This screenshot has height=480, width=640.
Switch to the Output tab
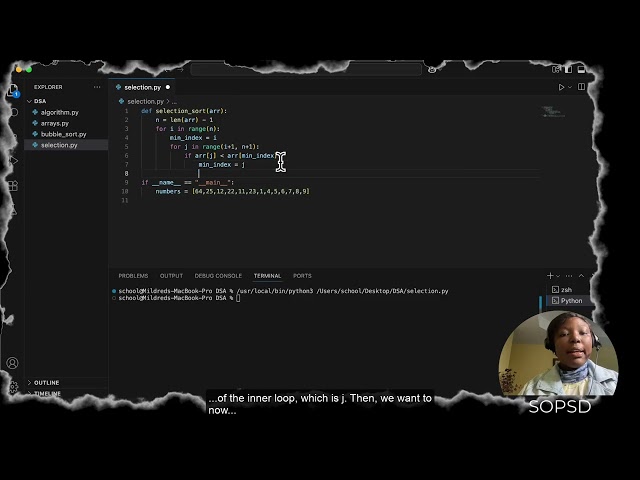pos(171,276)
